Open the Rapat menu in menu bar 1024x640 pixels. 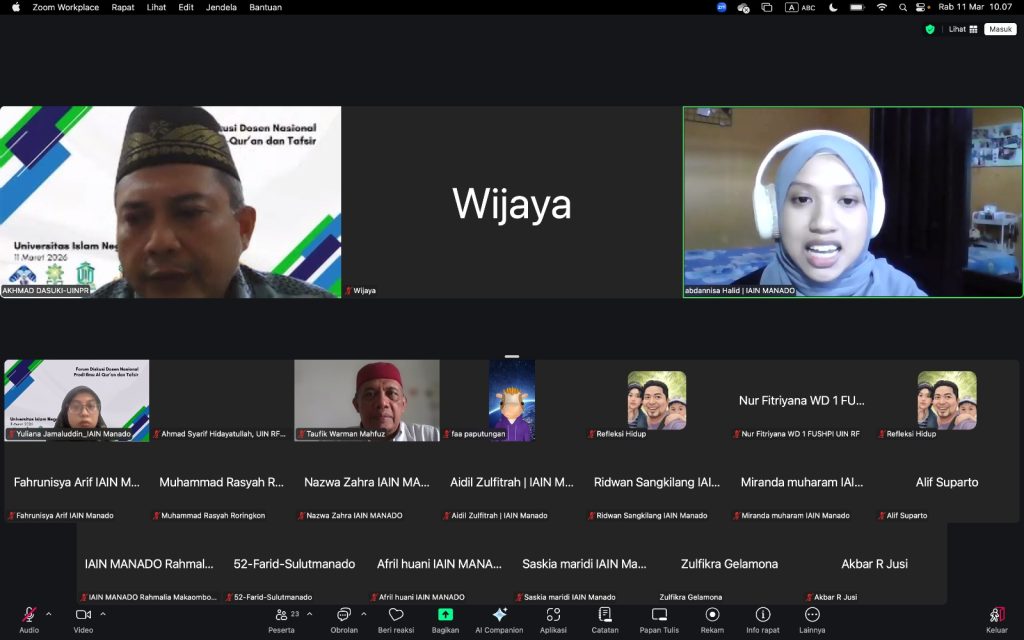pyautogui.click(x=123, y=7)
